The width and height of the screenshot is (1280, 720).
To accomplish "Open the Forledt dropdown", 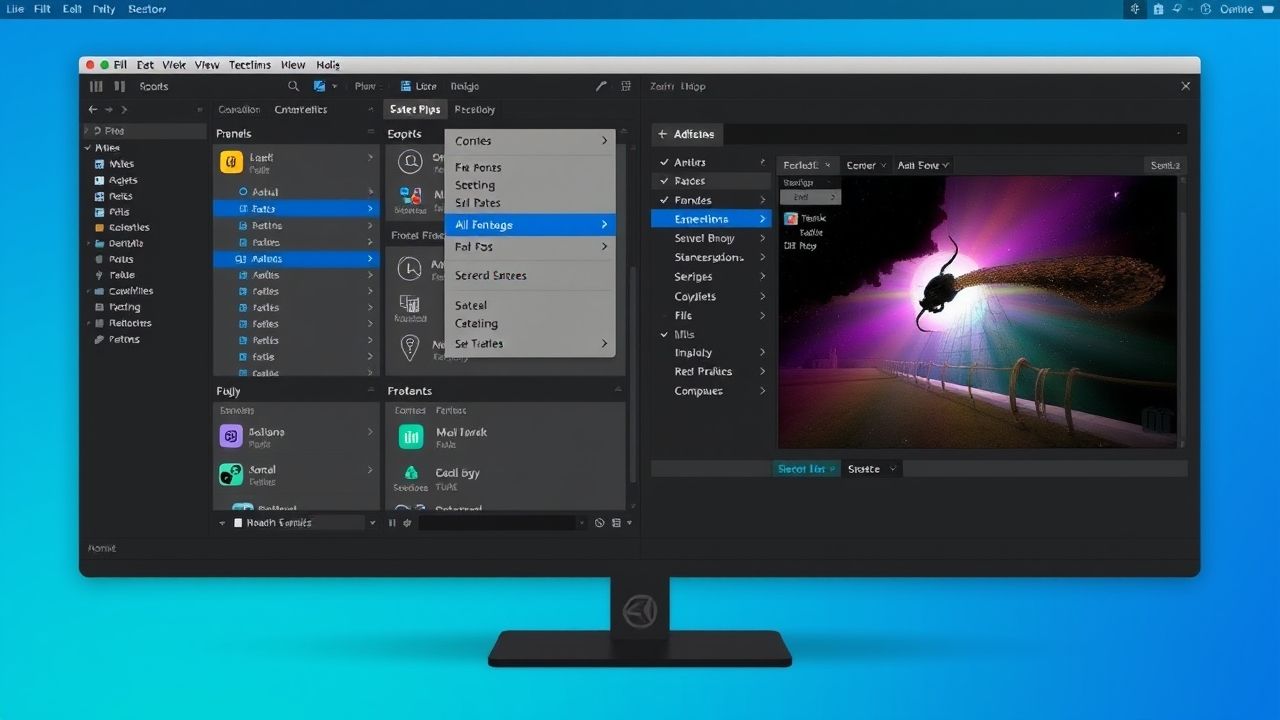I will coord(807,165).
